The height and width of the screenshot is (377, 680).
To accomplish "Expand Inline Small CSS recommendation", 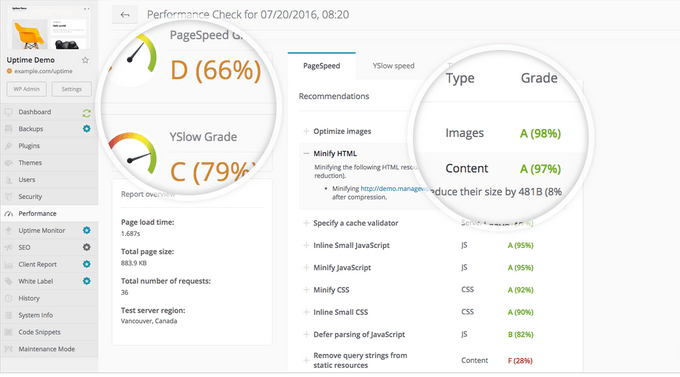I will 306,312.
